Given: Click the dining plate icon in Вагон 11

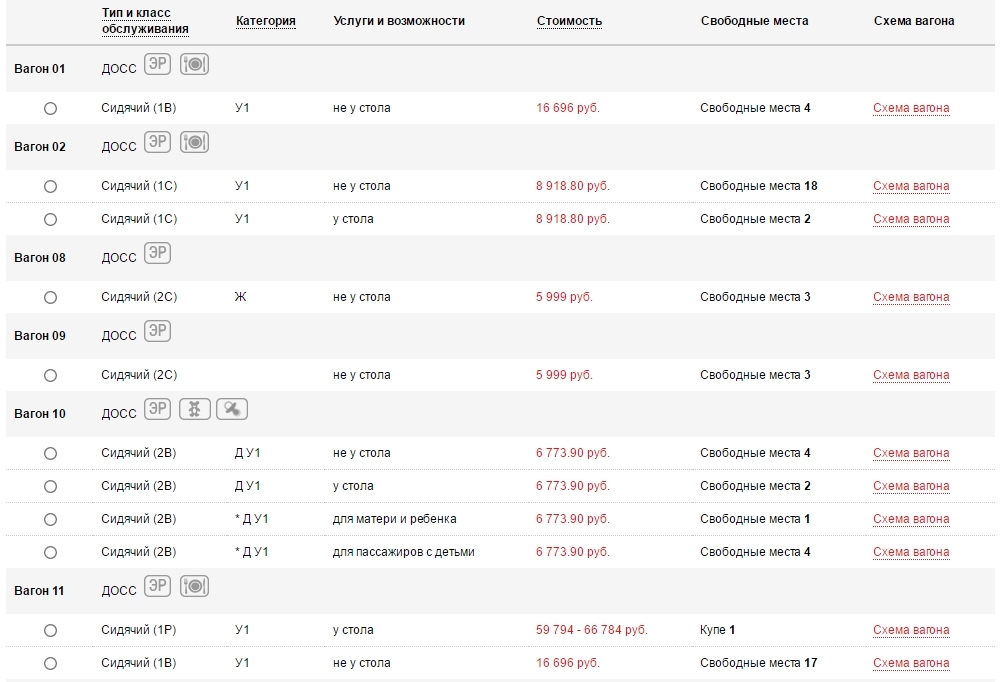Looking at the screenshot, I should [x=194, y=587].
